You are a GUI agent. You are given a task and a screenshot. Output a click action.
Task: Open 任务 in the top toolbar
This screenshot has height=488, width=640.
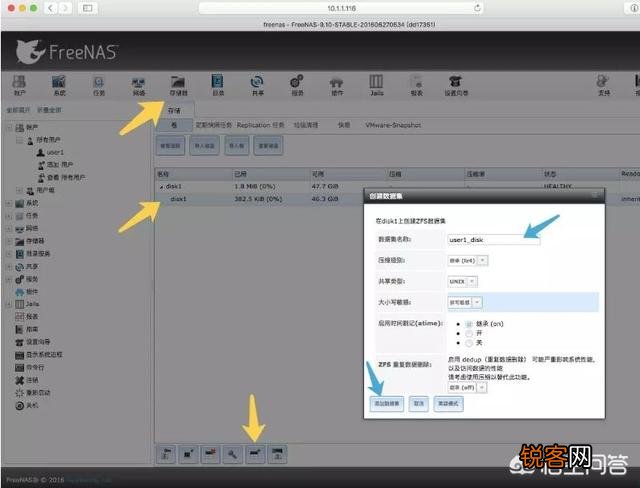99,85
